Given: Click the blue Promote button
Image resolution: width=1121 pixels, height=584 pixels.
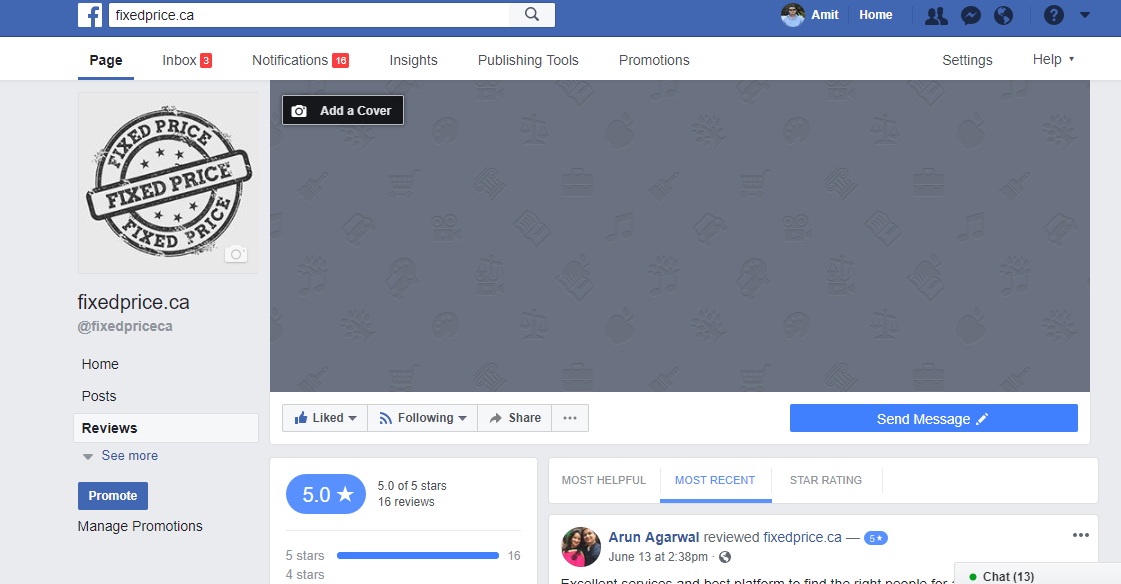Looking at the screenshot, I should [113, 496].
